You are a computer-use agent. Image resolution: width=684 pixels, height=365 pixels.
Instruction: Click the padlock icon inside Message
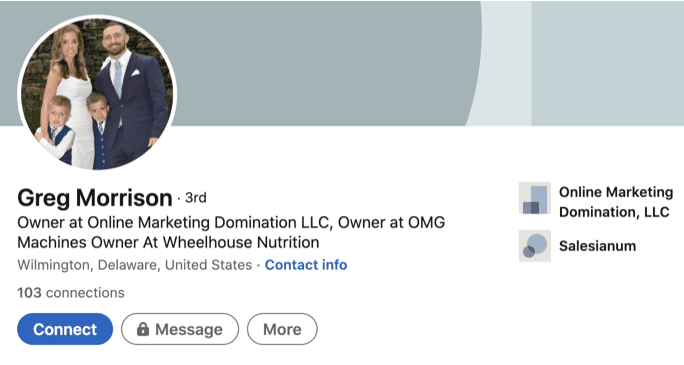[x=143, y=329]
